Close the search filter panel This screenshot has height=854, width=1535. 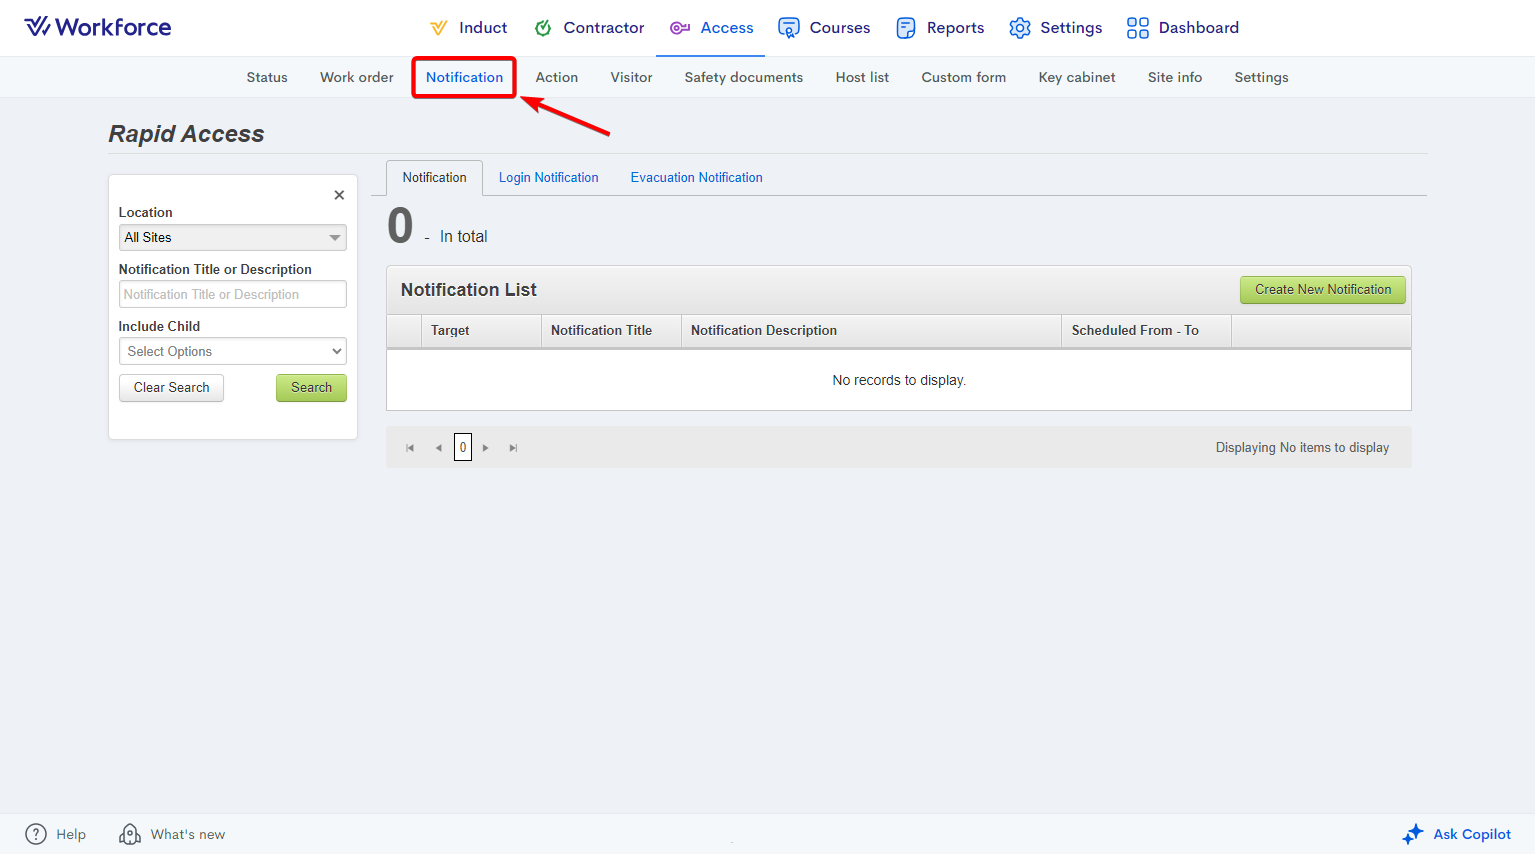tap(339, 195)
